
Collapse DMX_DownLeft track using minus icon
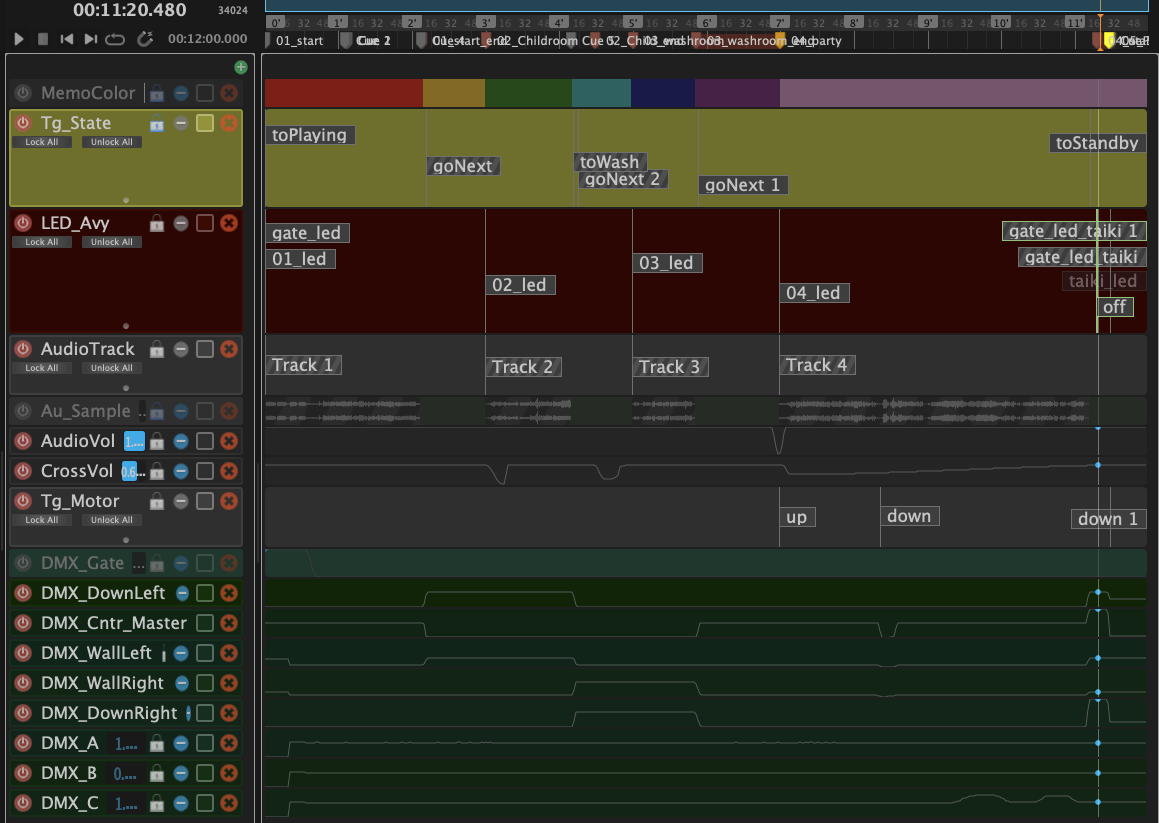click(182, 593)
